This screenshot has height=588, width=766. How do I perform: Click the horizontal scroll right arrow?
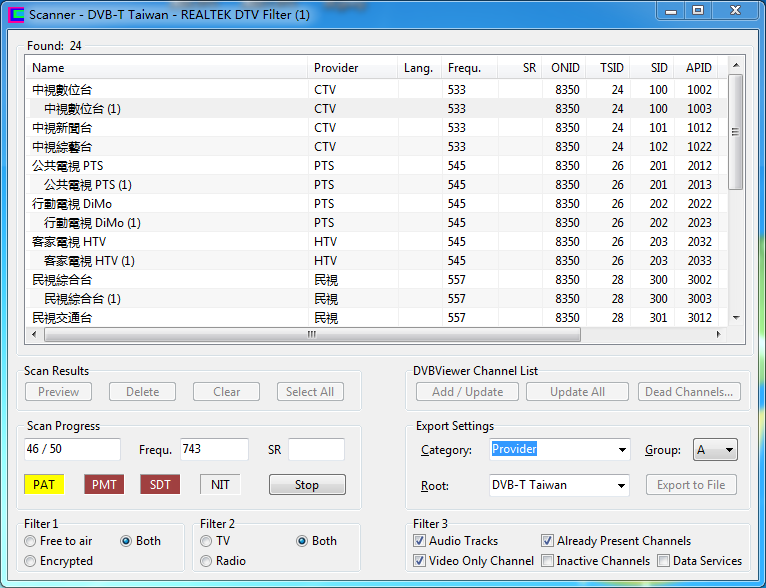719,335
